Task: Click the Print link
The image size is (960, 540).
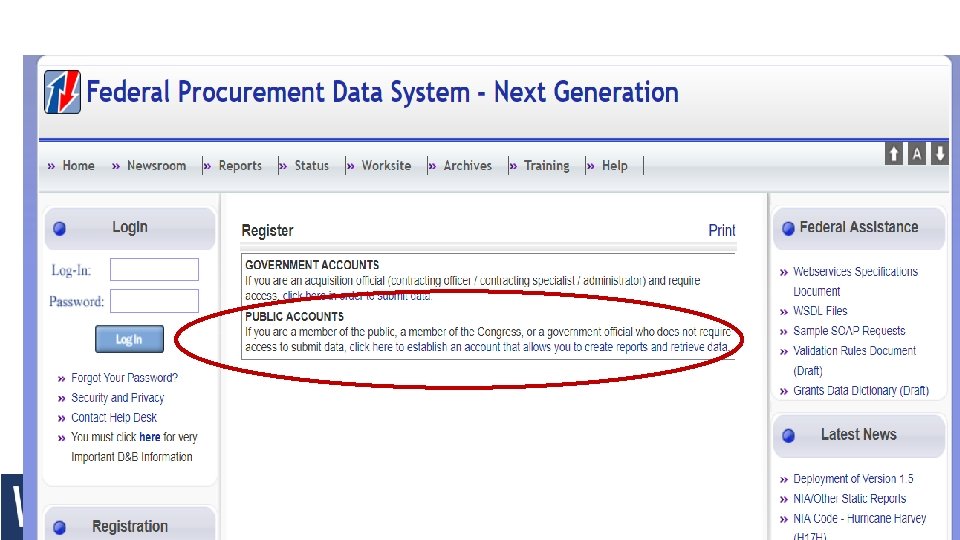Action: (722, 231)
